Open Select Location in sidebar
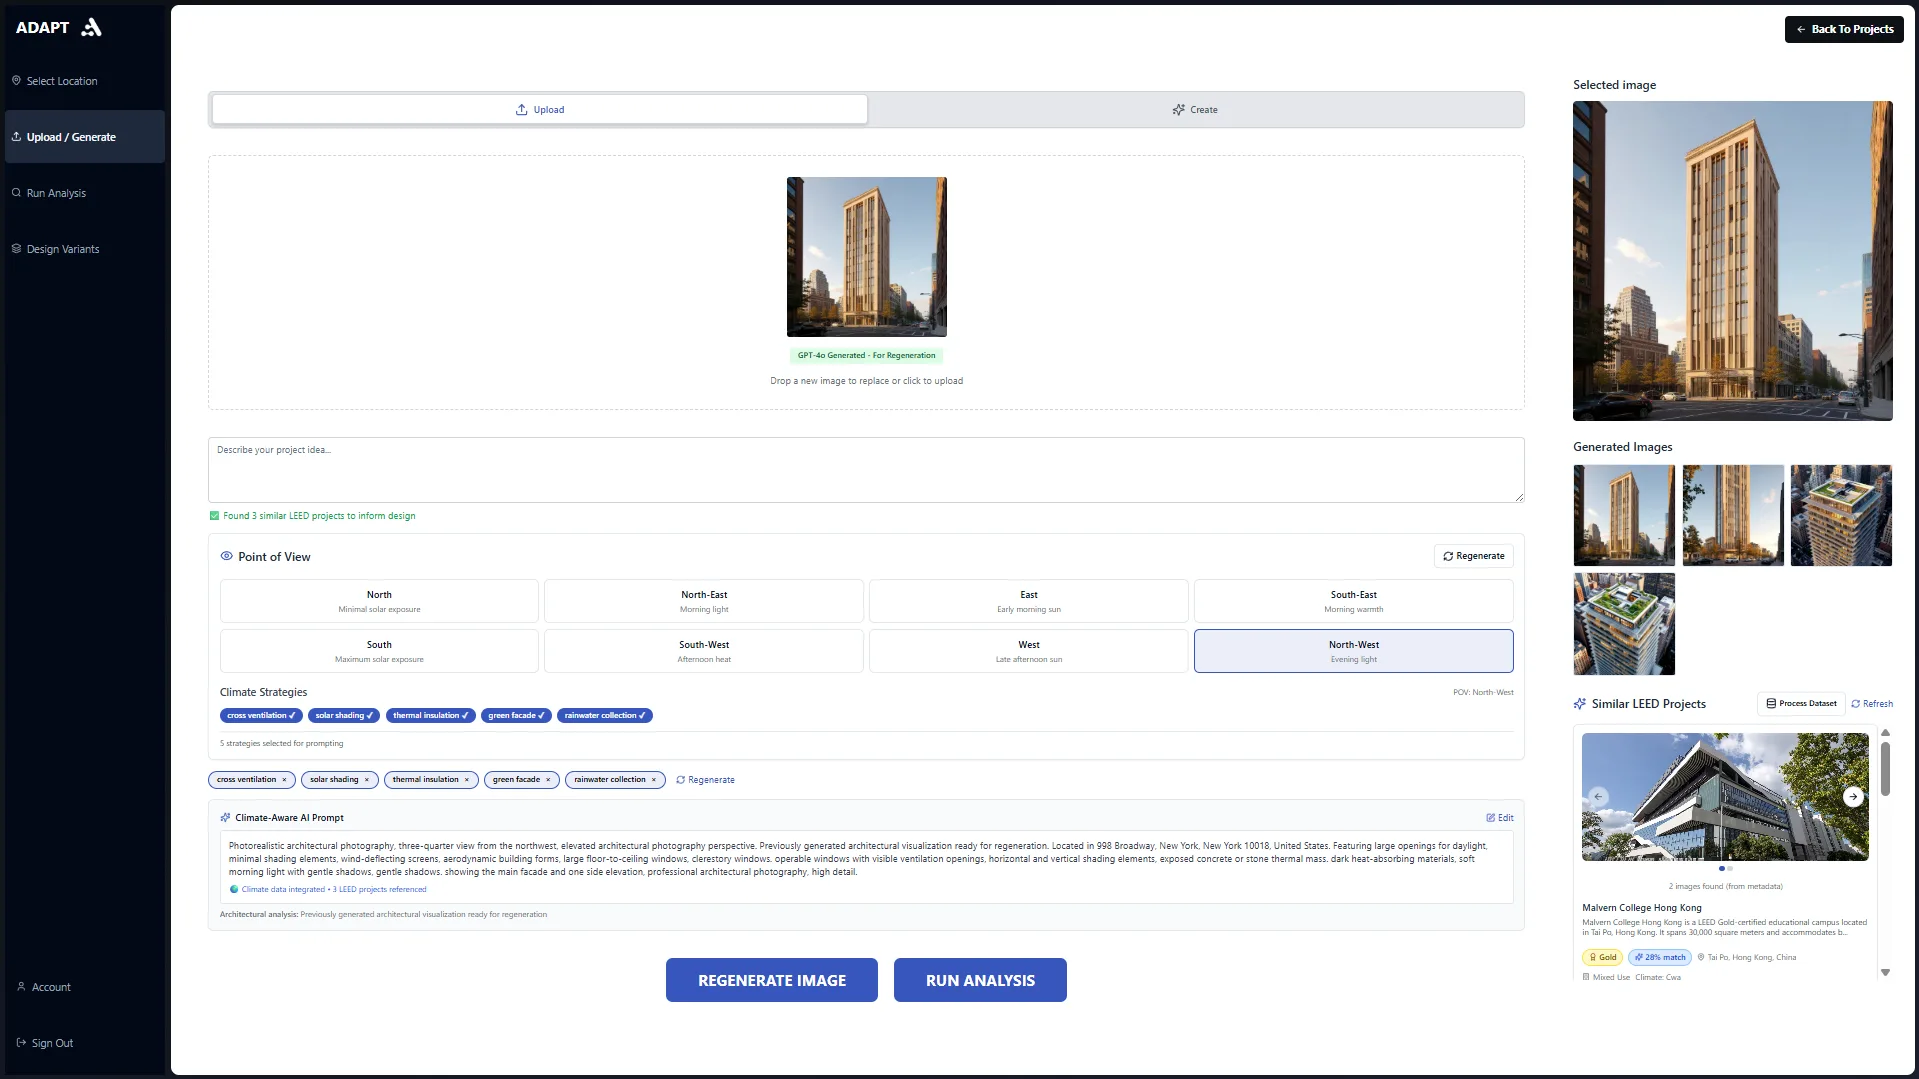 (84, 81)
